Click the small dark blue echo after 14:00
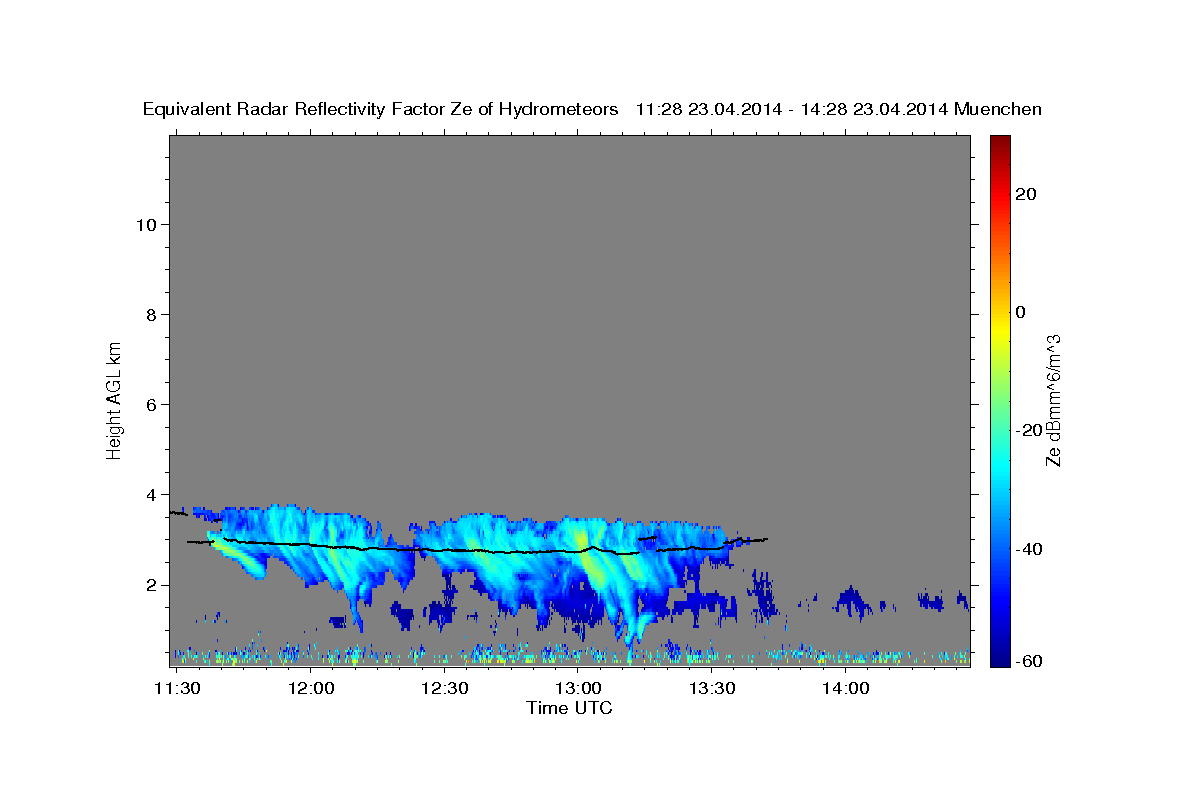Image resolution: width=1200 pixels, height=800 pixels. coord(852,601)
